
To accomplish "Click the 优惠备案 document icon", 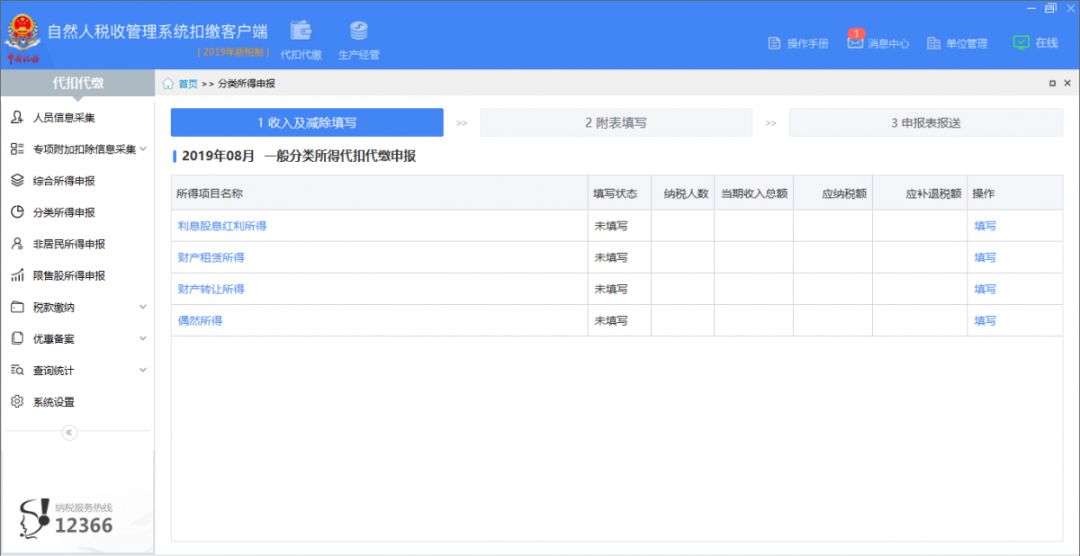I will click(x=17, y=338).
